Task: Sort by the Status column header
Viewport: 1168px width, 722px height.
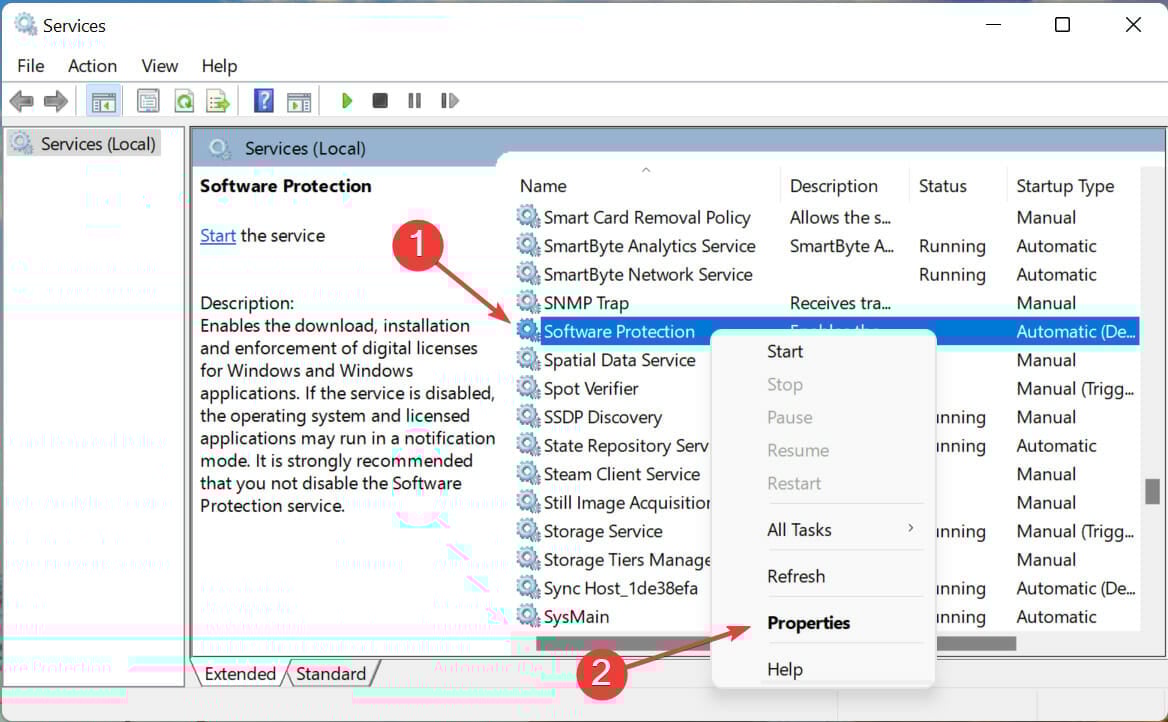Action: pos(942,186)
